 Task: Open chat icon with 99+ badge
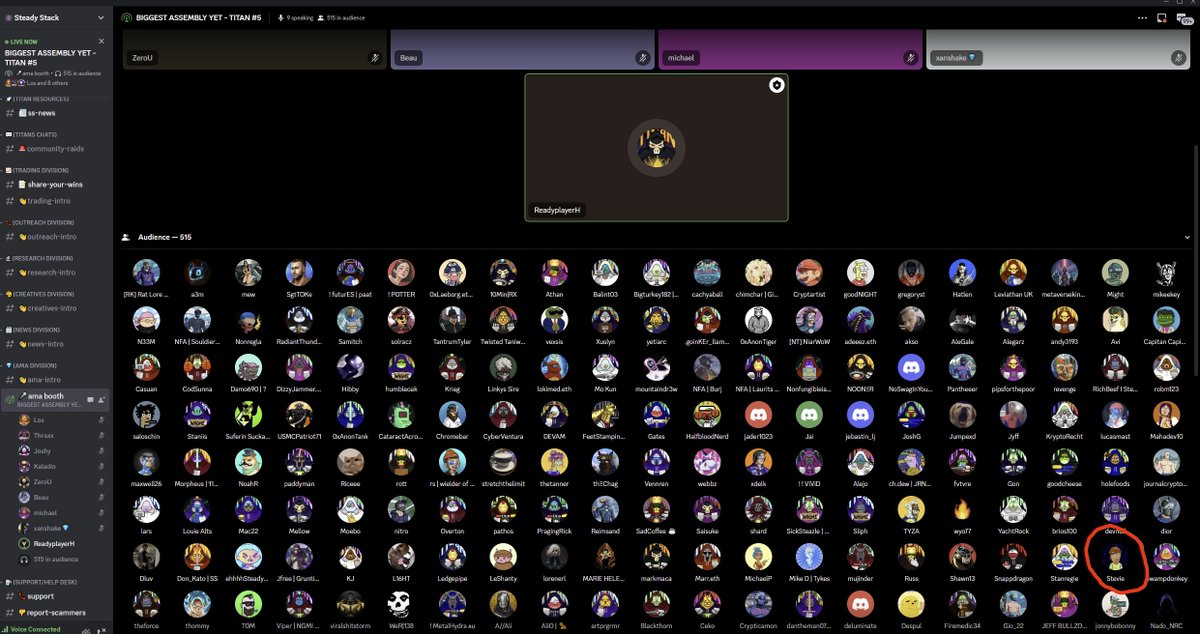pos(1186,18)
